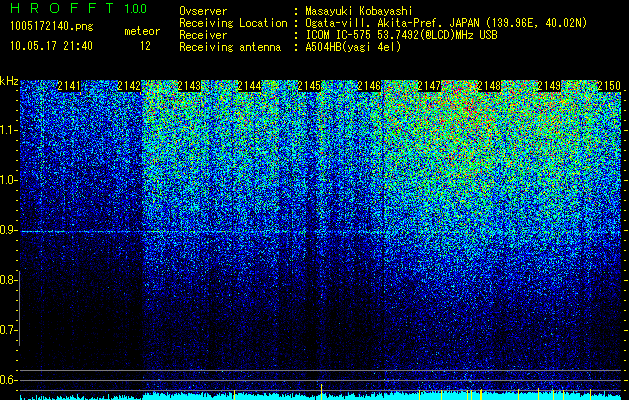Click the kHz axis unit label
Image resolution: width=629 pixels, height=400 pixels.
(x=9, y=81)
